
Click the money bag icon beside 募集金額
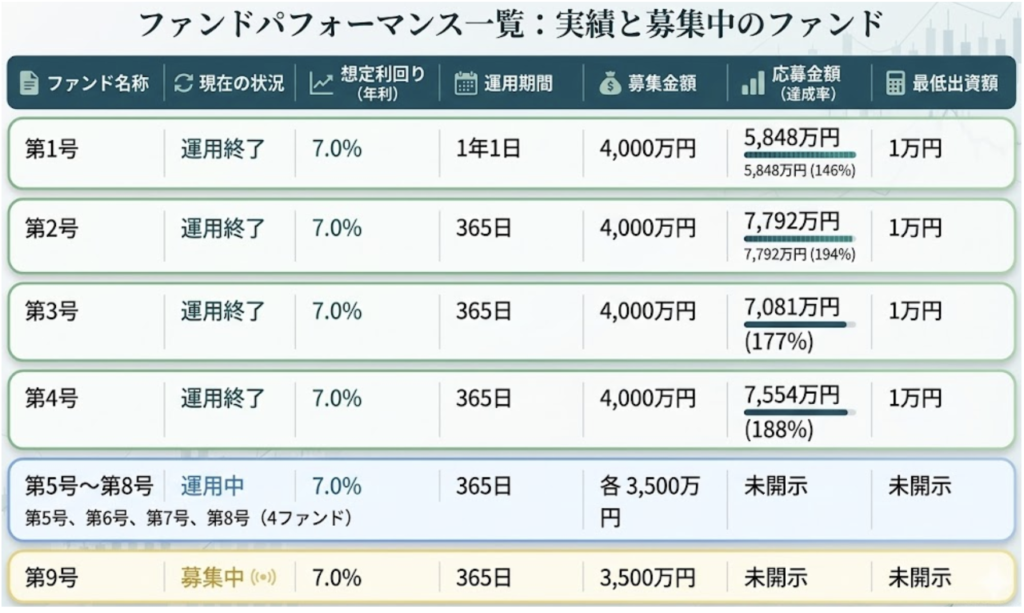click(610, 84)
